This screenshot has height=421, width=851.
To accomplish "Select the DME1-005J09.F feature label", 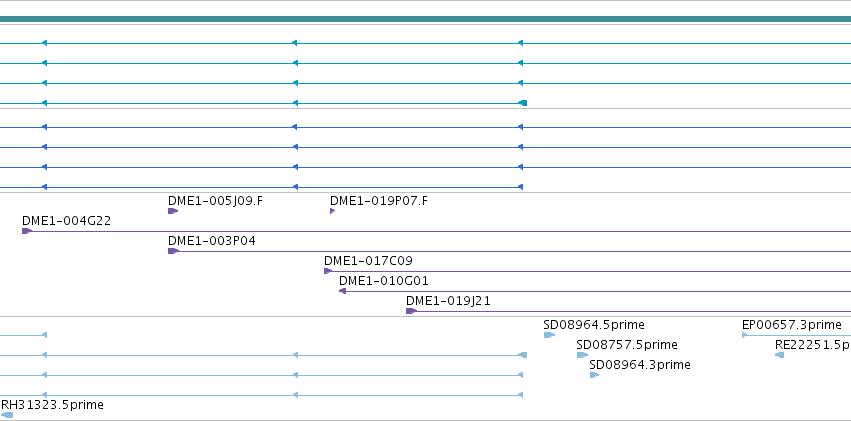I will point(215,201).
